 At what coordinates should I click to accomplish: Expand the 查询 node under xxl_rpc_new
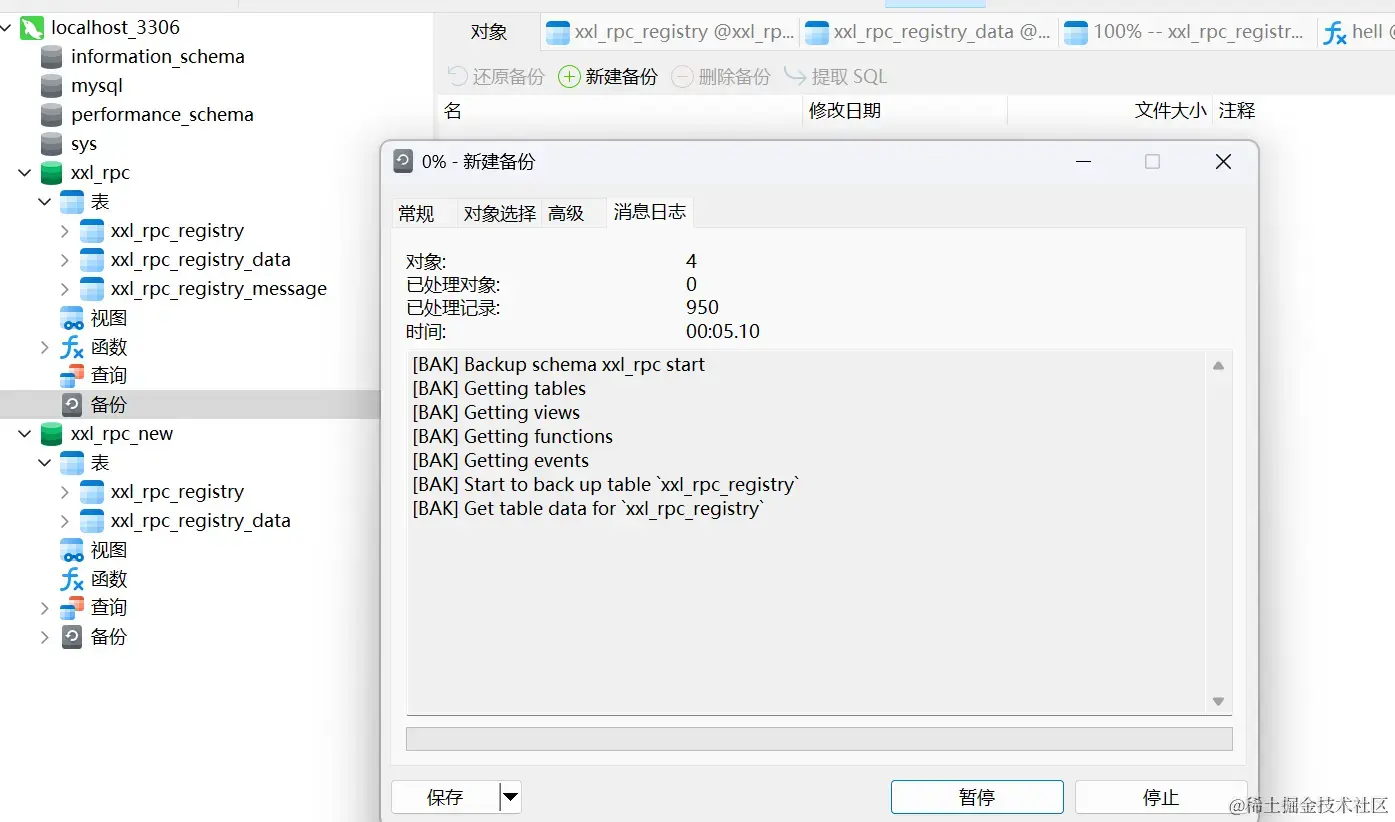point(45,608)
